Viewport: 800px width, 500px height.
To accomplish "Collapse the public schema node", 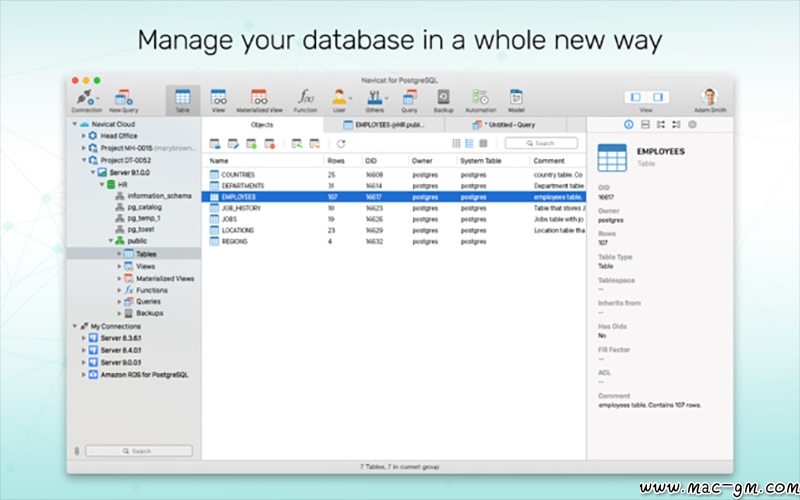I will (110, 241).
